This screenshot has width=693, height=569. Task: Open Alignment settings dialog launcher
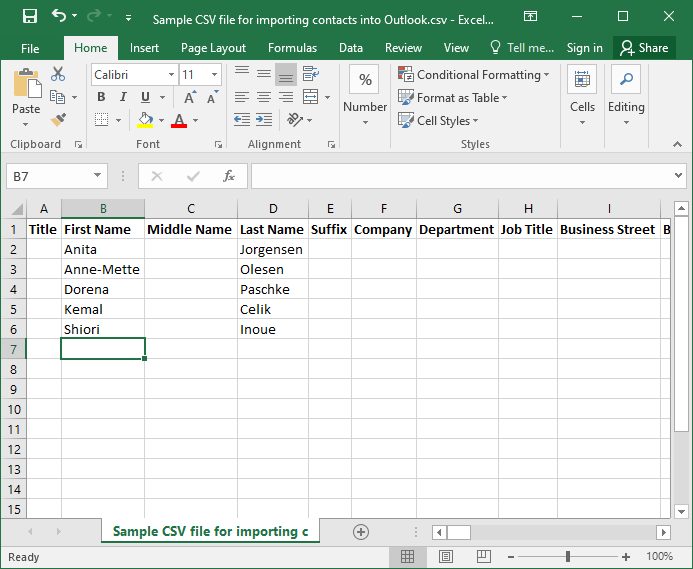pyautogui.click(x=331, y=145)
